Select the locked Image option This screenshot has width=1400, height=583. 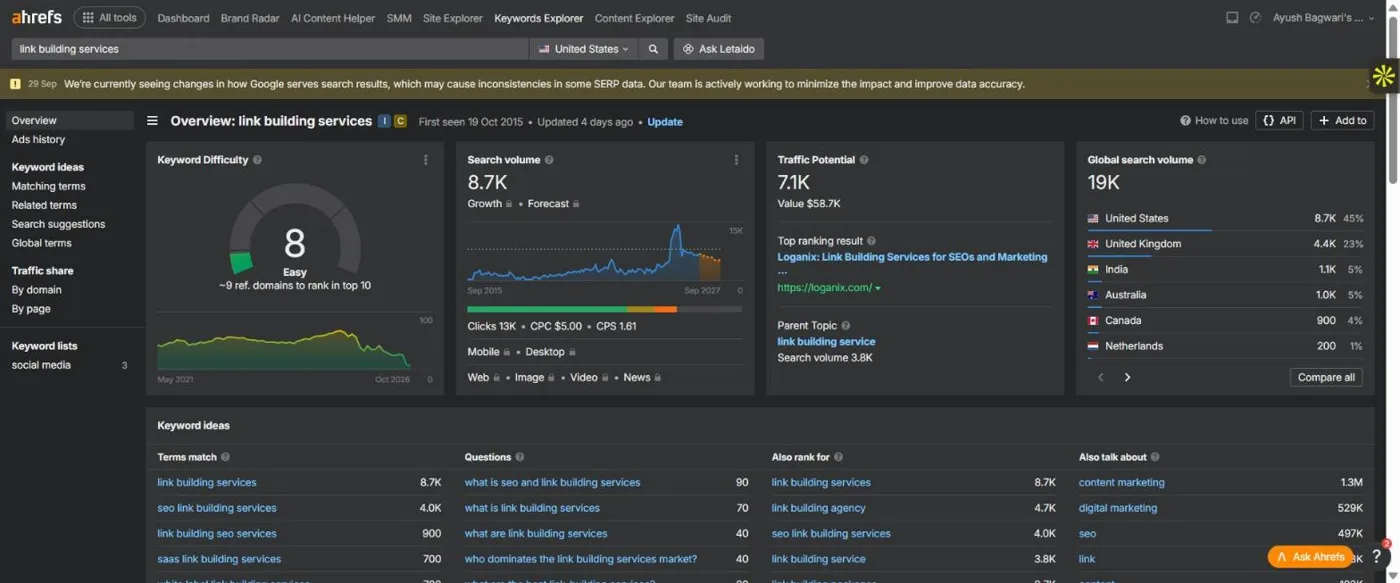535,378
